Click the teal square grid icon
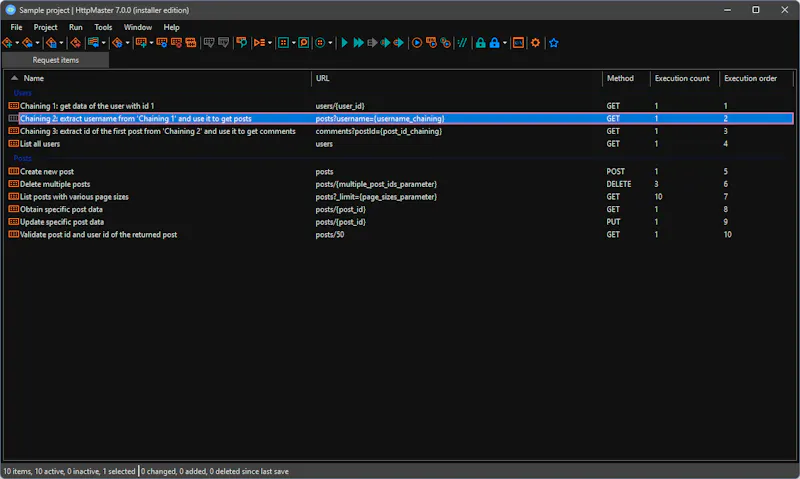Image resolution: width=800 pixels, height=479 pixels. pyautogui.click(x=283, y=43)
